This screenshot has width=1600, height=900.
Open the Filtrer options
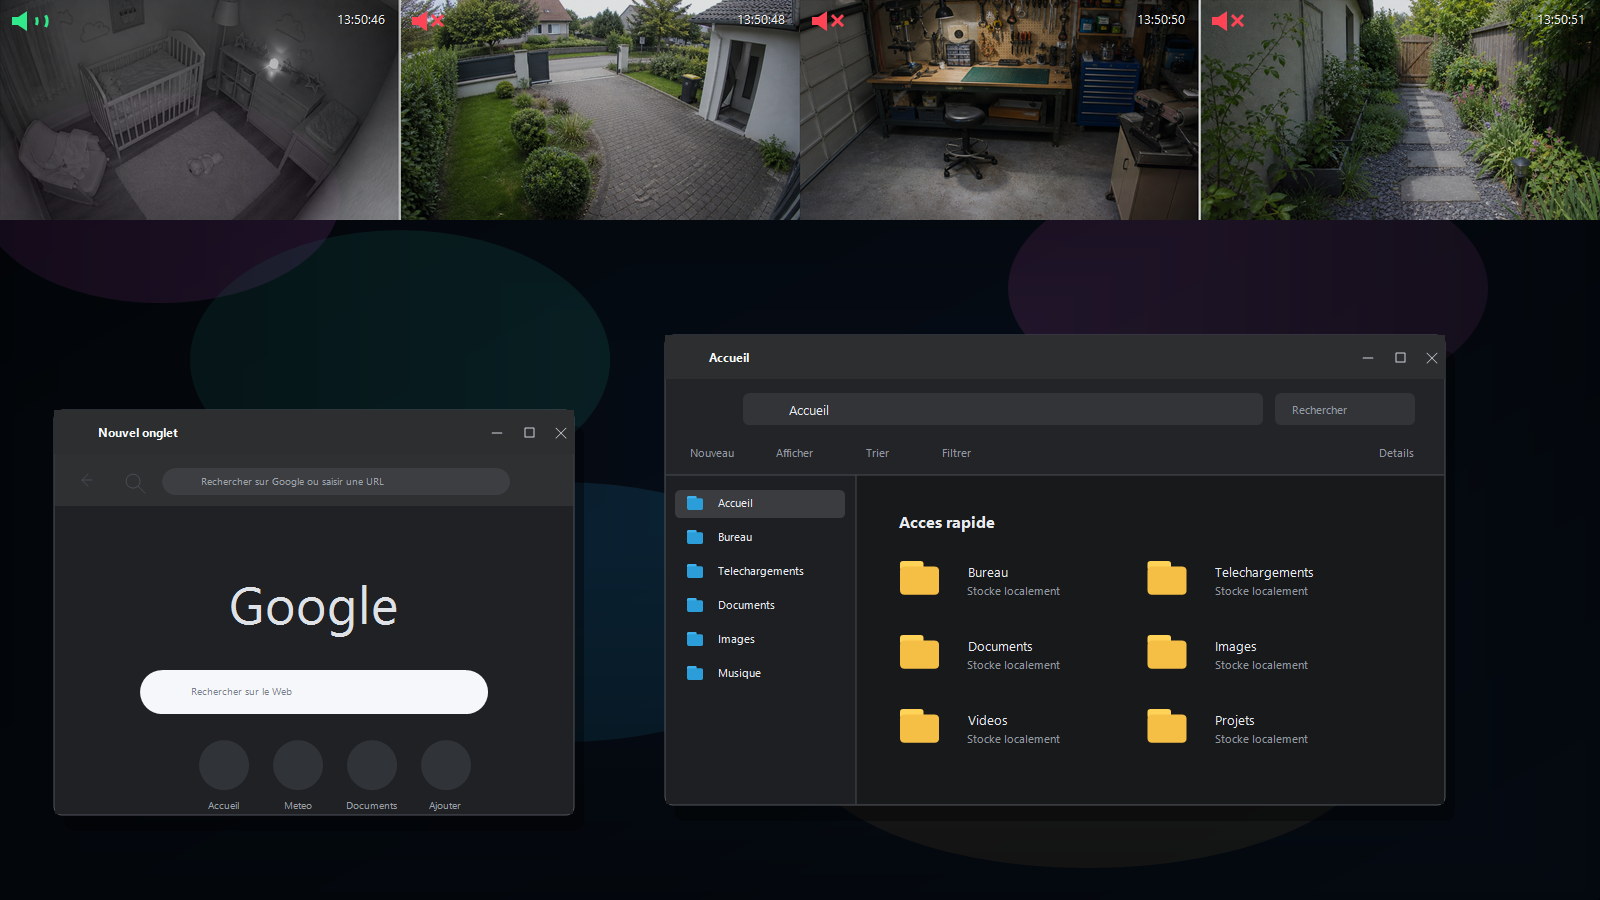[x=956, y=453]
